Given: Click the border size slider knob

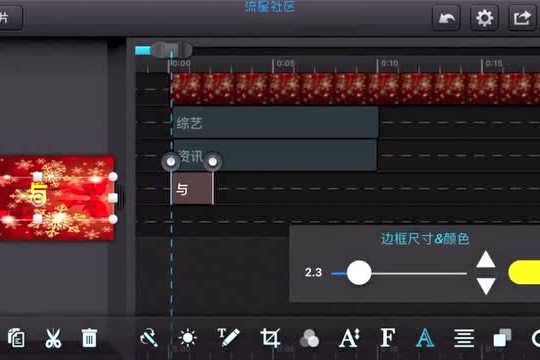Looking at the screenshot, I should pyautogui.click(x=359, y=273).
